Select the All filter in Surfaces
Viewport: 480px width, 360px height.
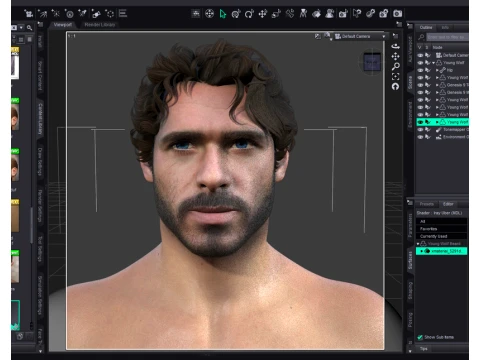pyautogui.click(x=442, y=221)
